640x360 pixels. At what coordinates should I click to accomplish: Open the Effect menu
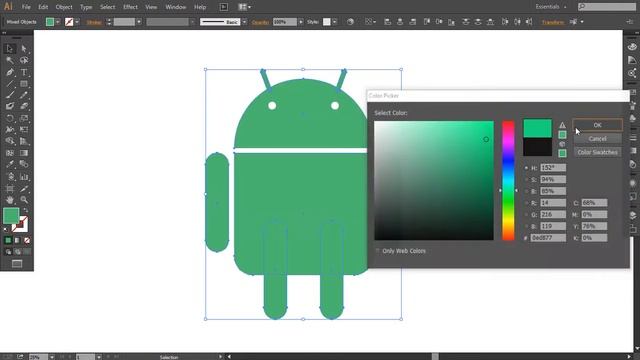click(x=130, y=7)
